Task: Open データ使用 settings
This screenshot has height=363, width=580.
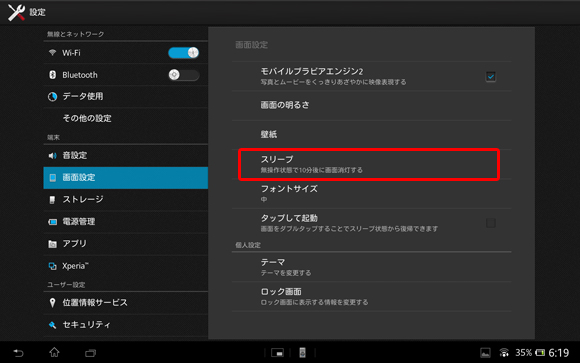Action: (x=126, y=97)
